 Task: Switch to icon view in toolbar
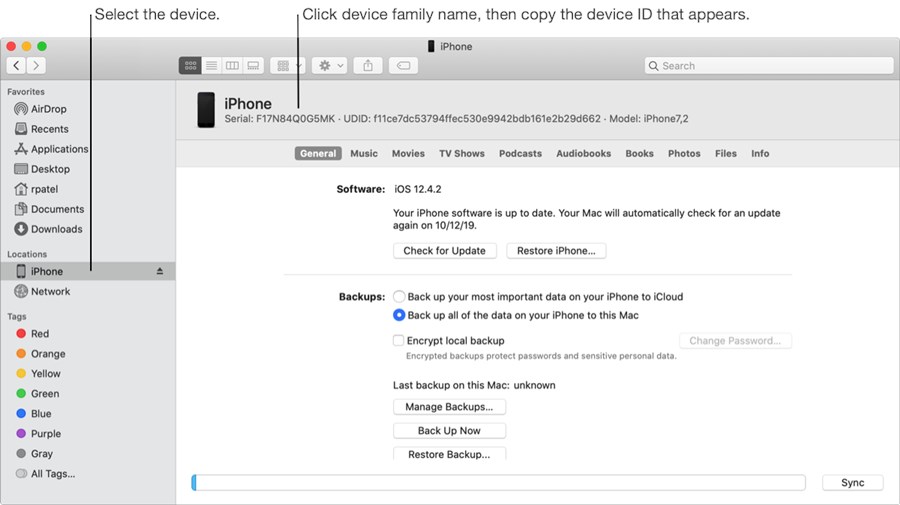click(189, 66)
